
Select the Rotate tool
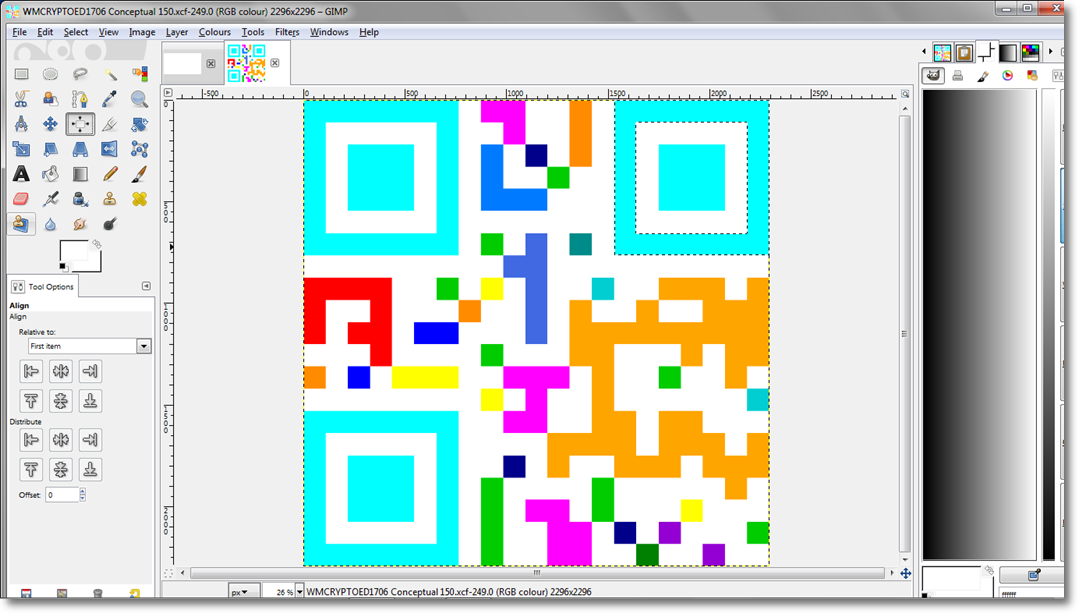(139, 124)
